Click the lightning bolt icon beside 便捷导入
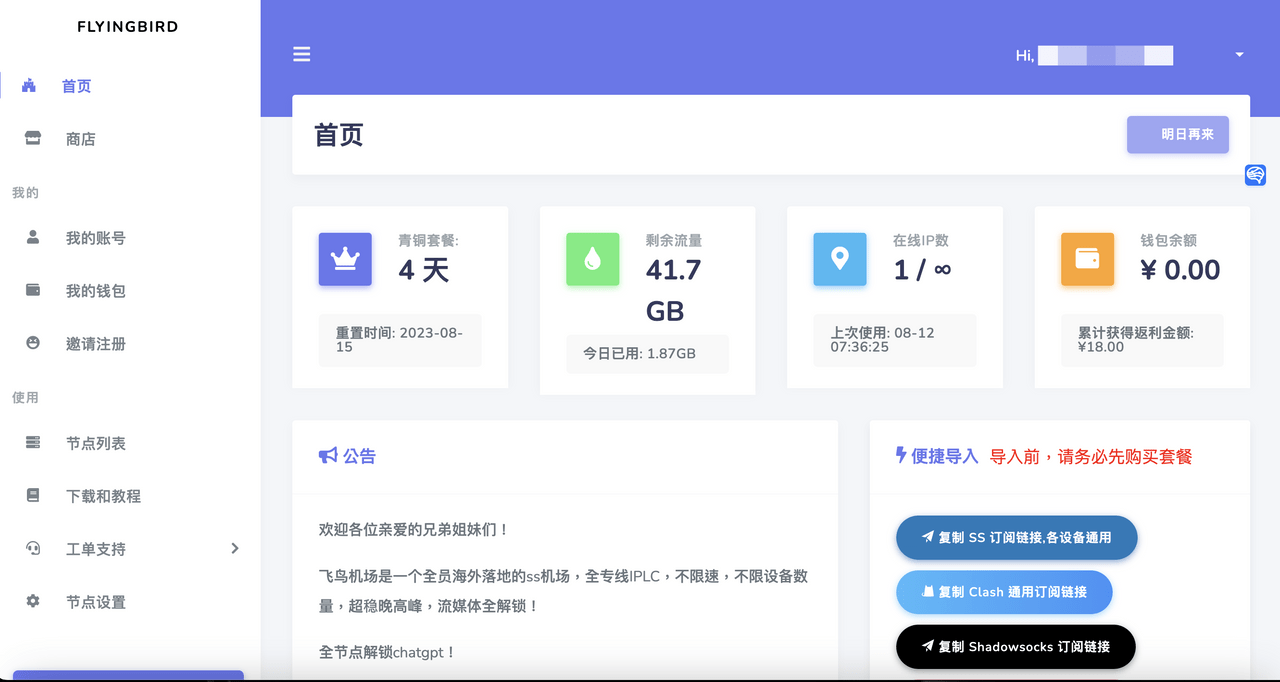Viewport: 1280px width, 682px height. (901, 456)
